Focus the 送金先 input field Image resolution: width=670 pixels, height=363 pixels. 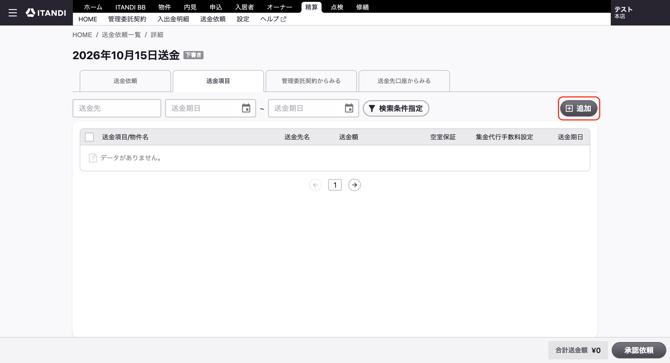pos(117,108)
